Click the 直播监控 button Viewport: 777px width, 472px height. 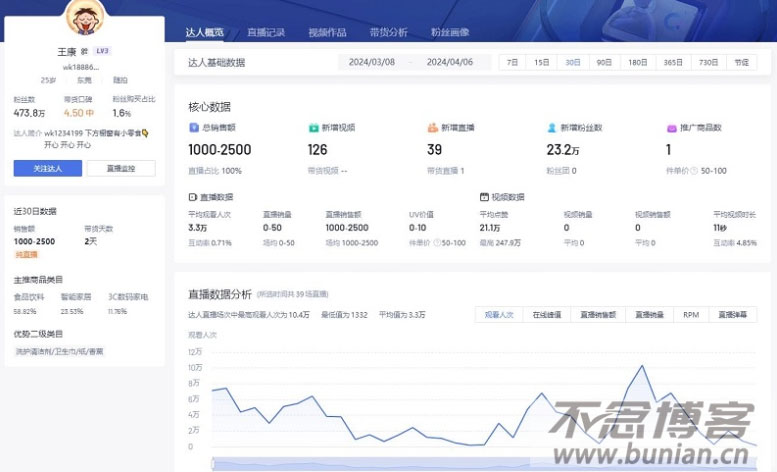pyautogui.click(x=121, y=168)
